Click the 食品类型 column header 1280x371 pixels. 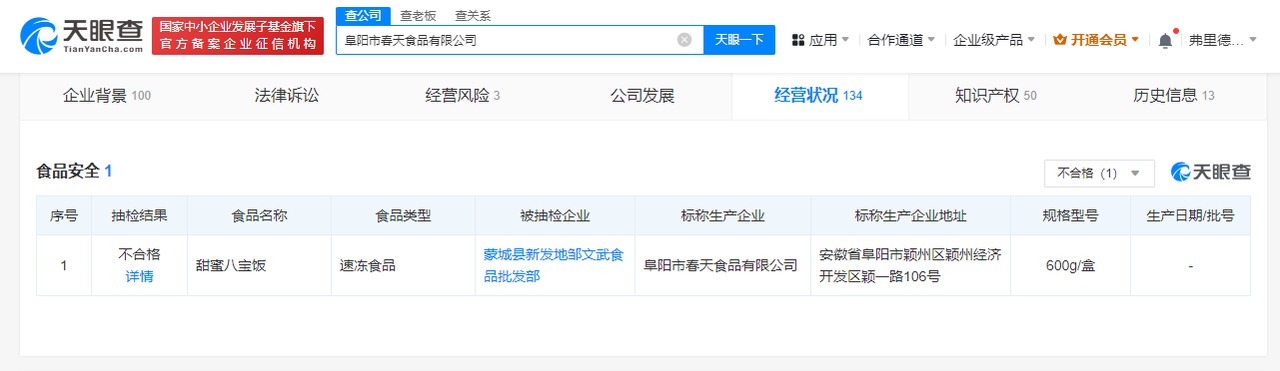coord(403,216)
